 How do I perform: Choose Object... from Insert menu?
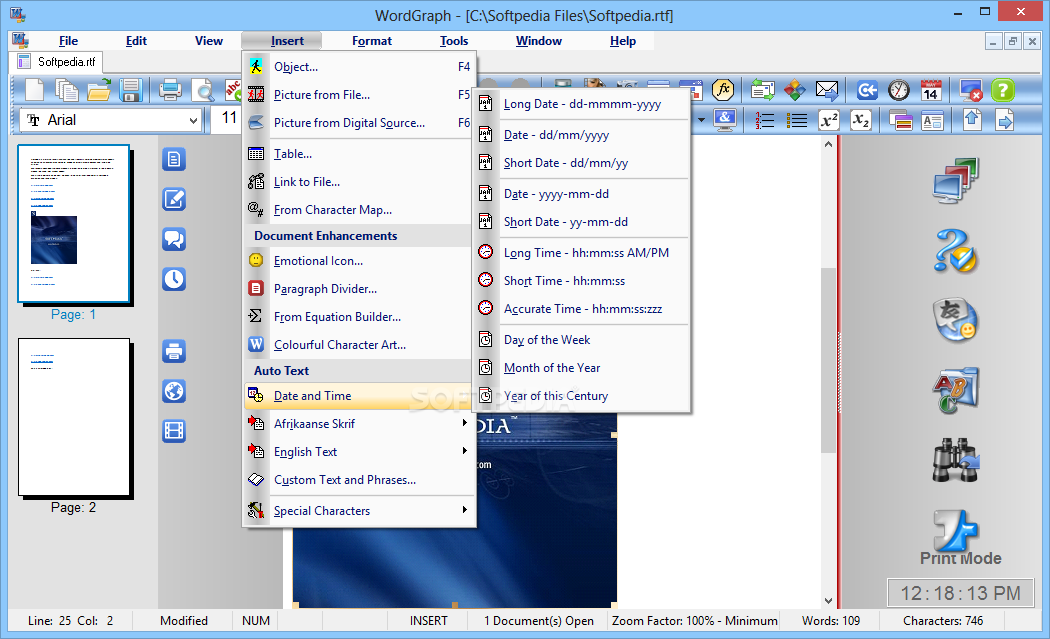360,66
